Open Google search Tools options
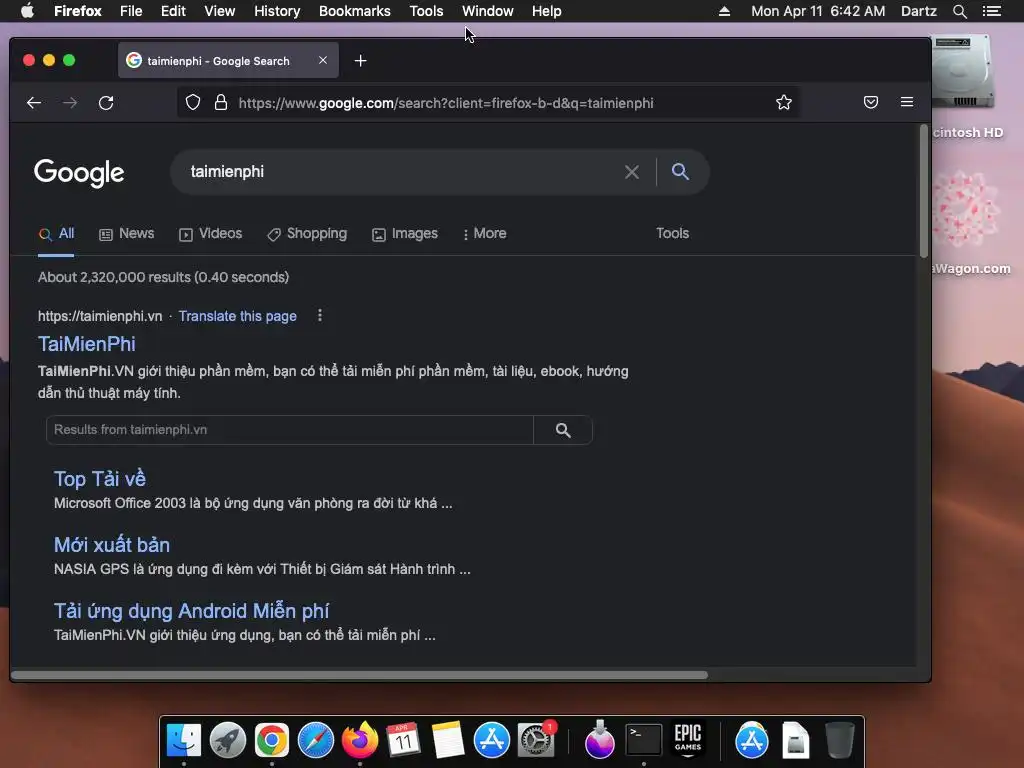The width and height of the screenshot is (1024, 768). 672,233
